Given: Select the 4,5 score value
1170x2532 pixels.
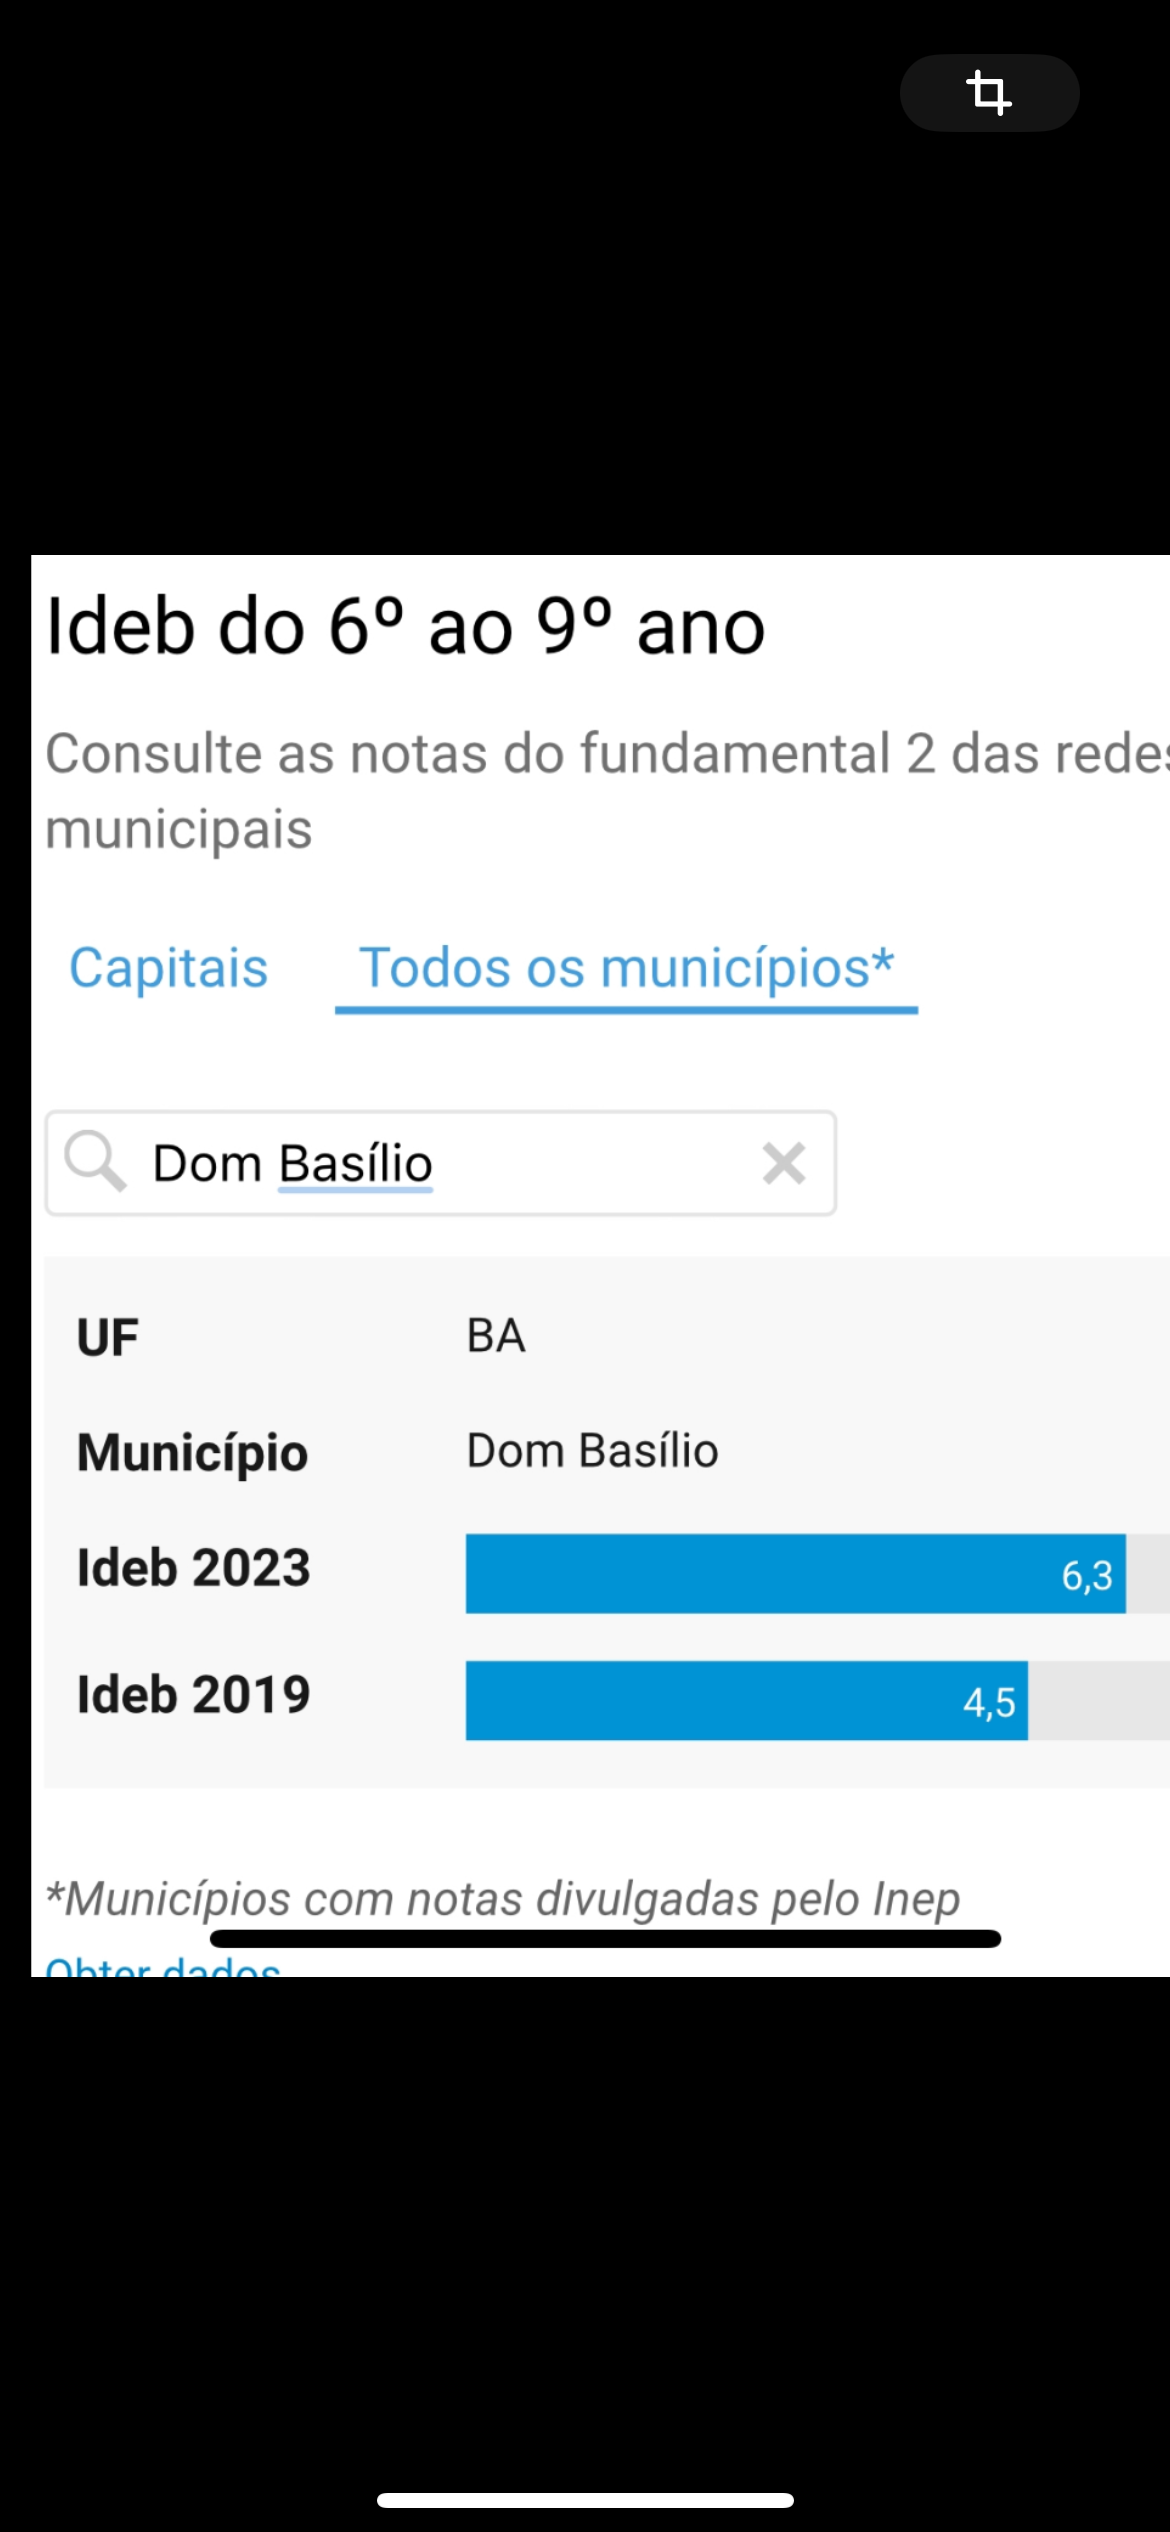Looking at the screenshot, I should 989,1702.
